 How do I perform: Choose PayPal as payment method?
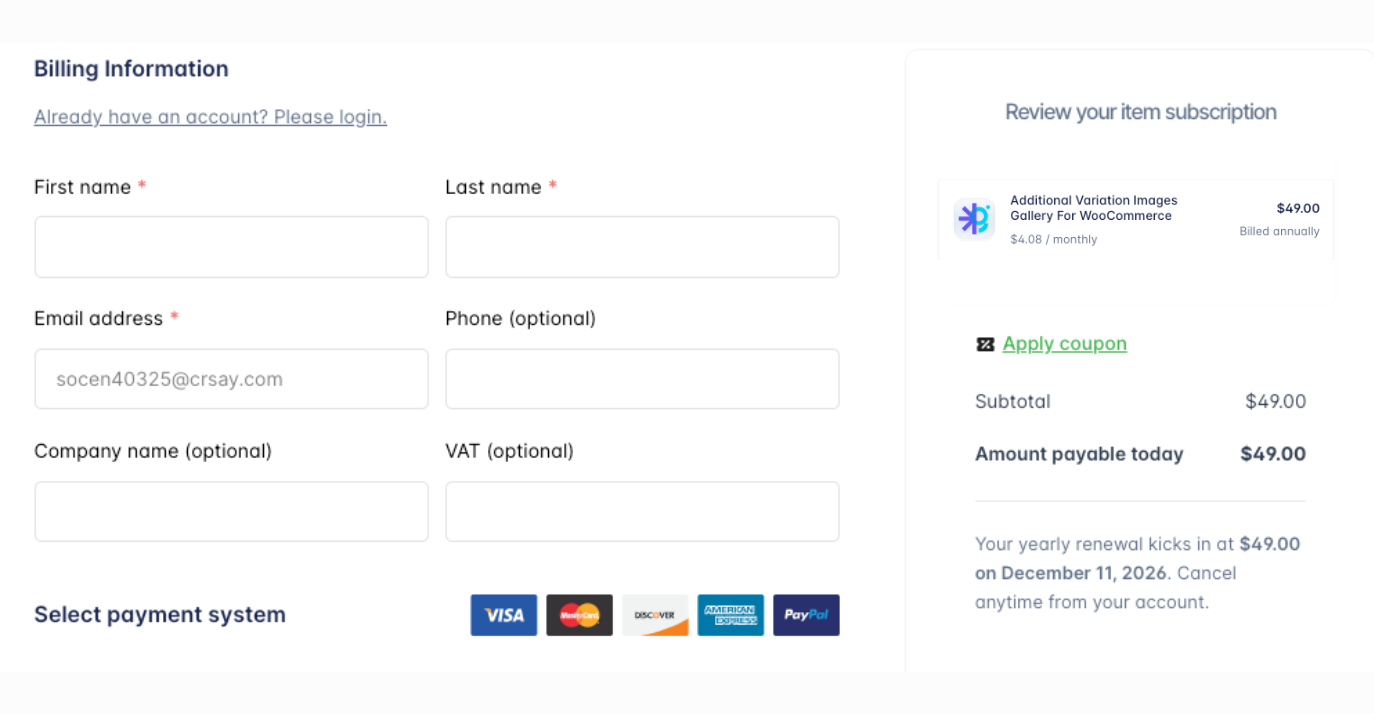pyautogui.click(x=806, y=615)
